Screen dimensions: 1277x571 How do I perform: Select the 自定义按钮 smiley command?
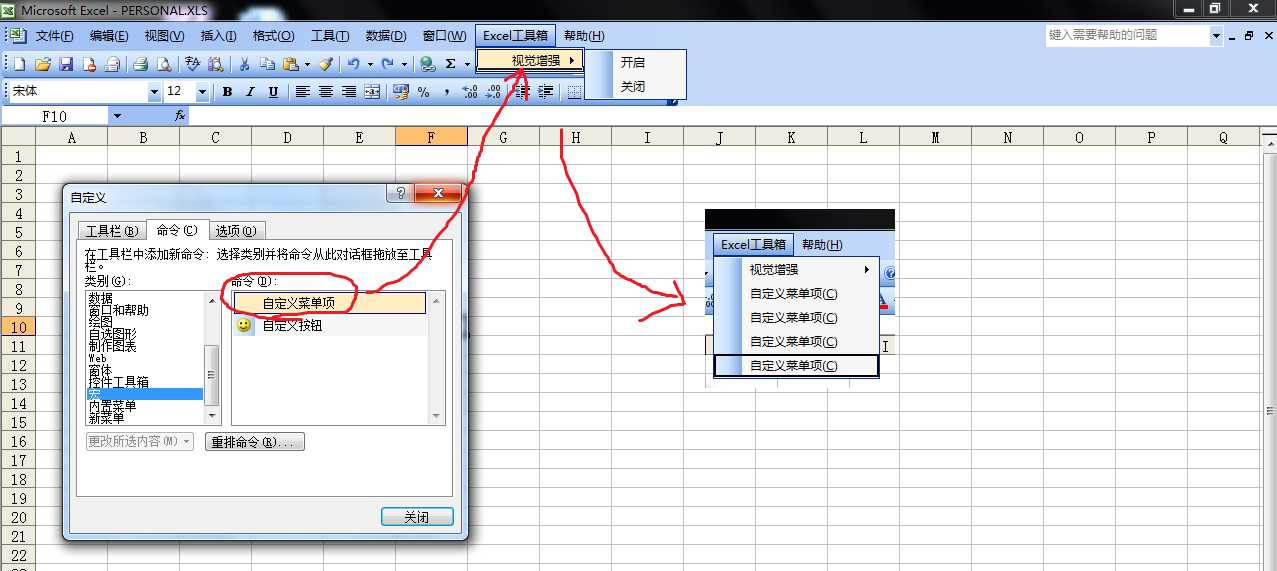click(x=329, y=326)
